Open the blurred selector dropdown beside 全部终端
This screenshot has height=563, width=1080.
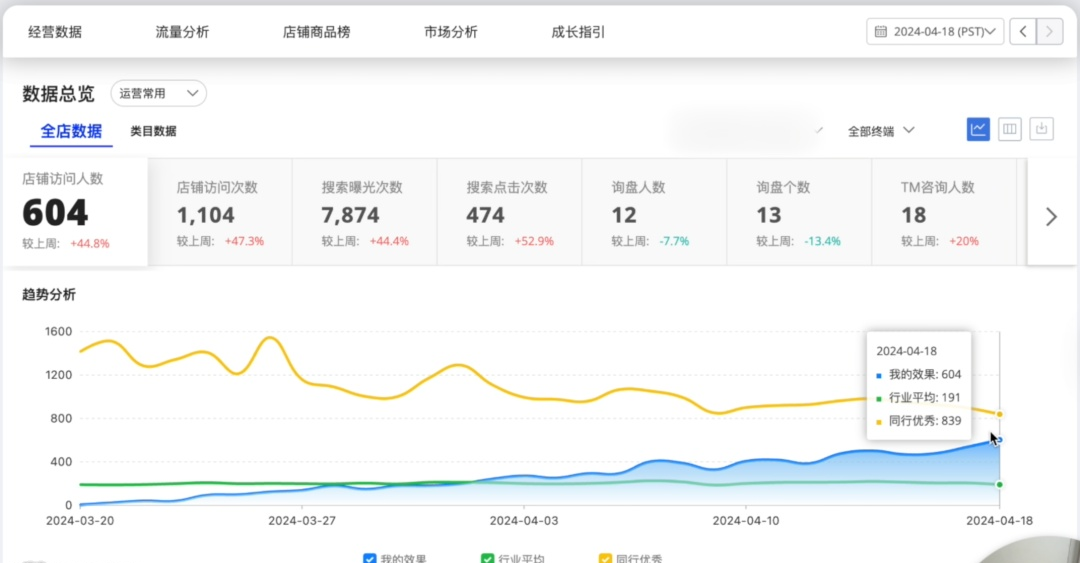click(x=747, y=130)
